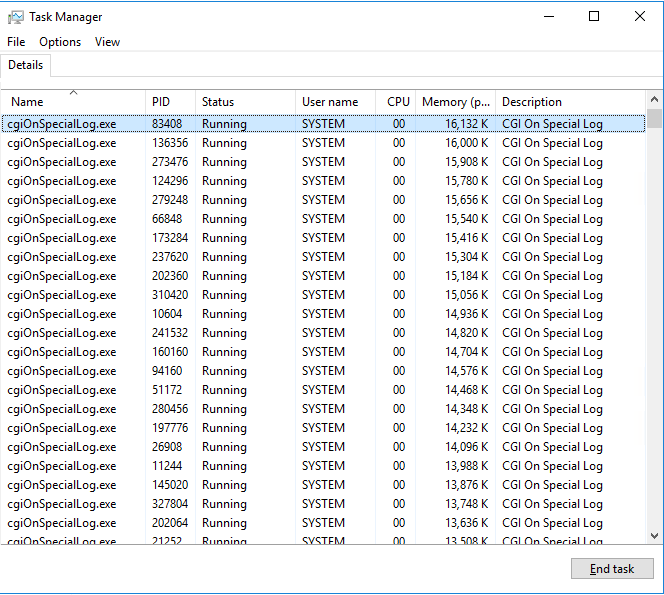Click the 15,656 K memory value
Viewport: 664px width, 595px height.
point(467,200)
